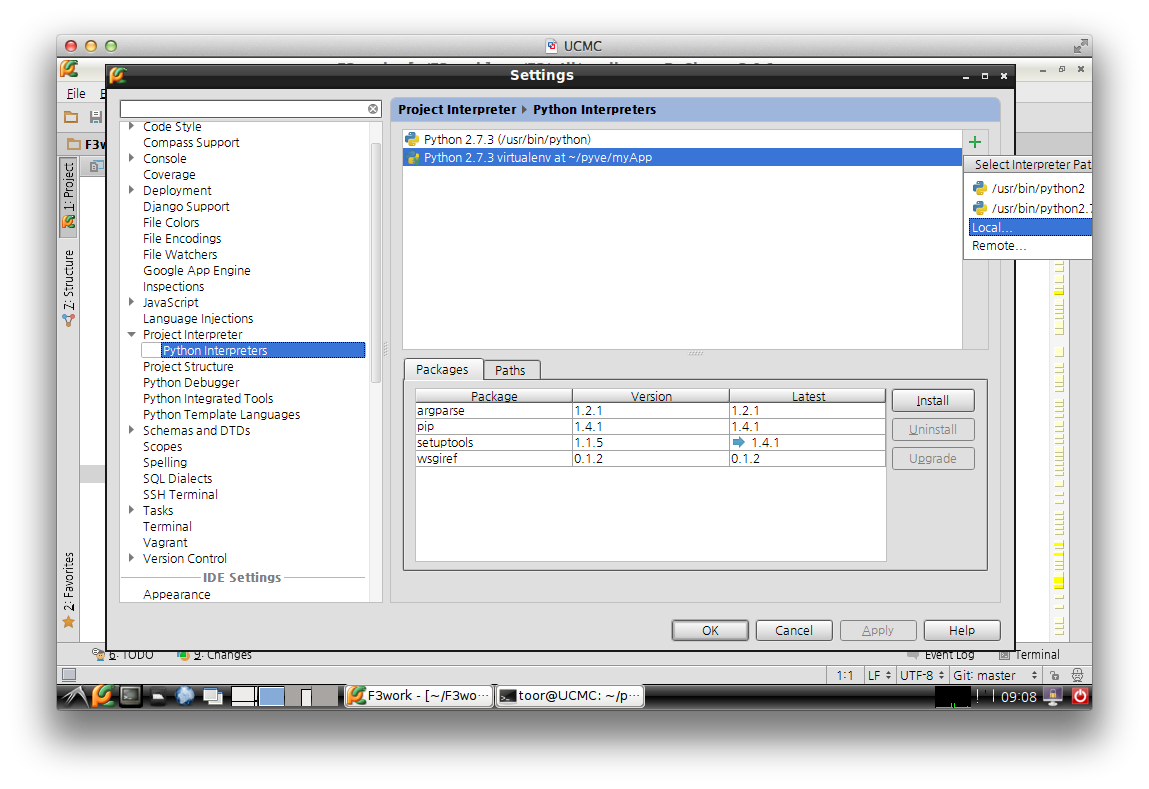The height and width of the screenshot is (789, 1149).
Task: Click the settings tree vertical scrollbar
Action: tap(376, 262)
